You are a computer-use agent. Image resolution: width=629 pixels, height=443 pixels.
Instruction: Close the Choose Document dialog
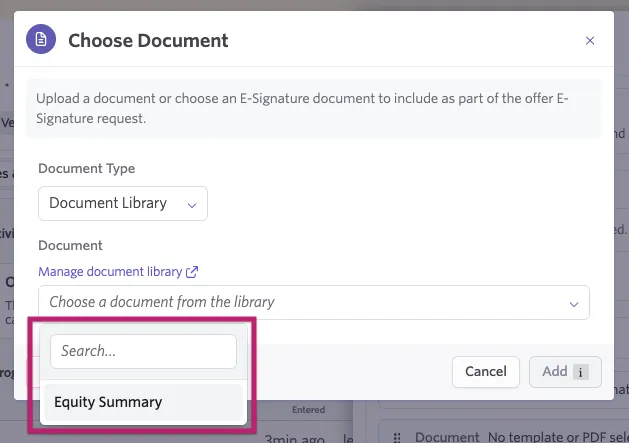point(590,41)
